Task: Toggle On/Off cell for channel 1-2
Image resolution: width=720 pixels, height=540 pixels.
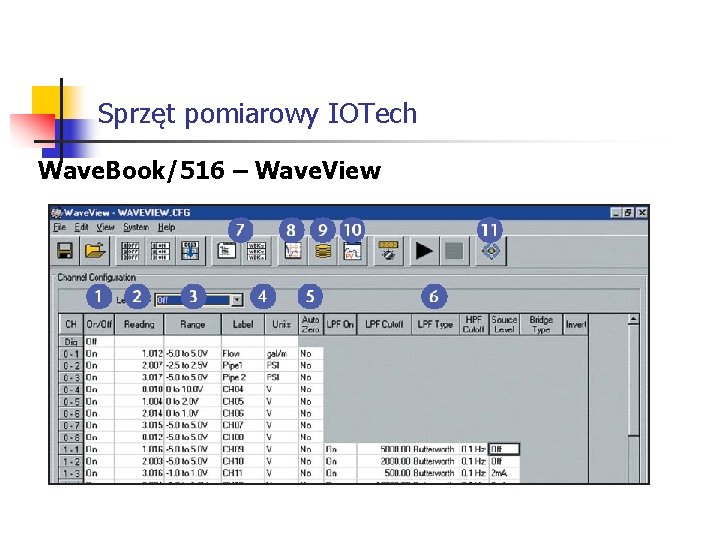Action: [x=99, y=461]
